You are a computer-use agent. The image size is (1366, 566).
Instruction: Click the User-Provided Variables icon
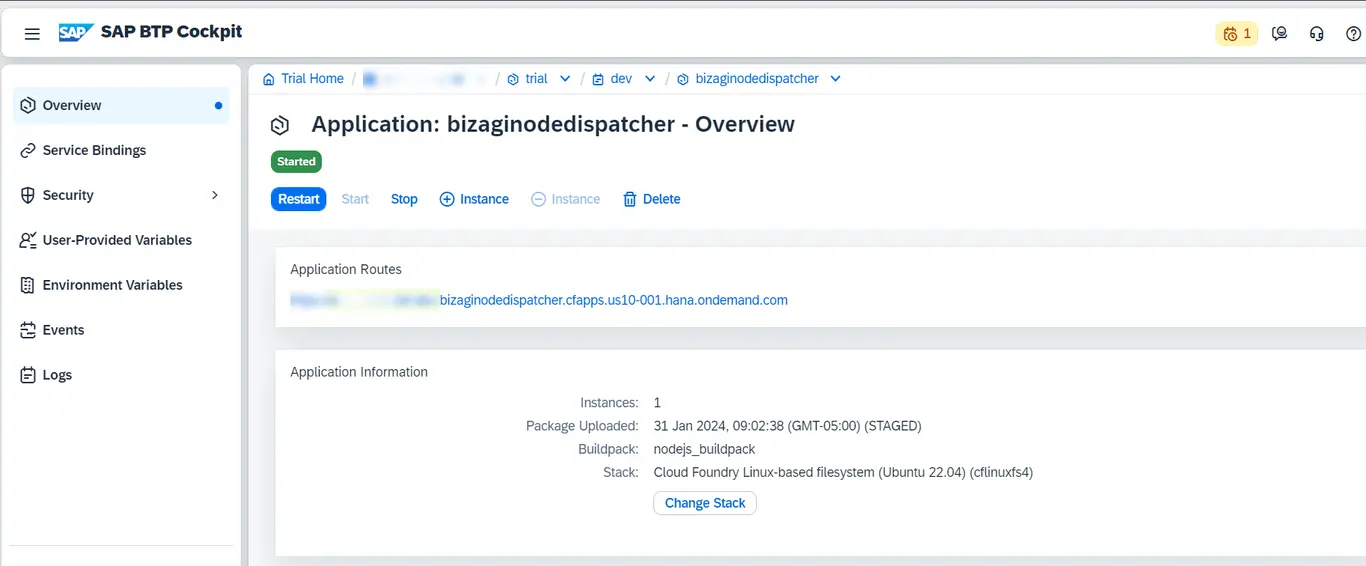pyautogui.click(x=28, y=240)
